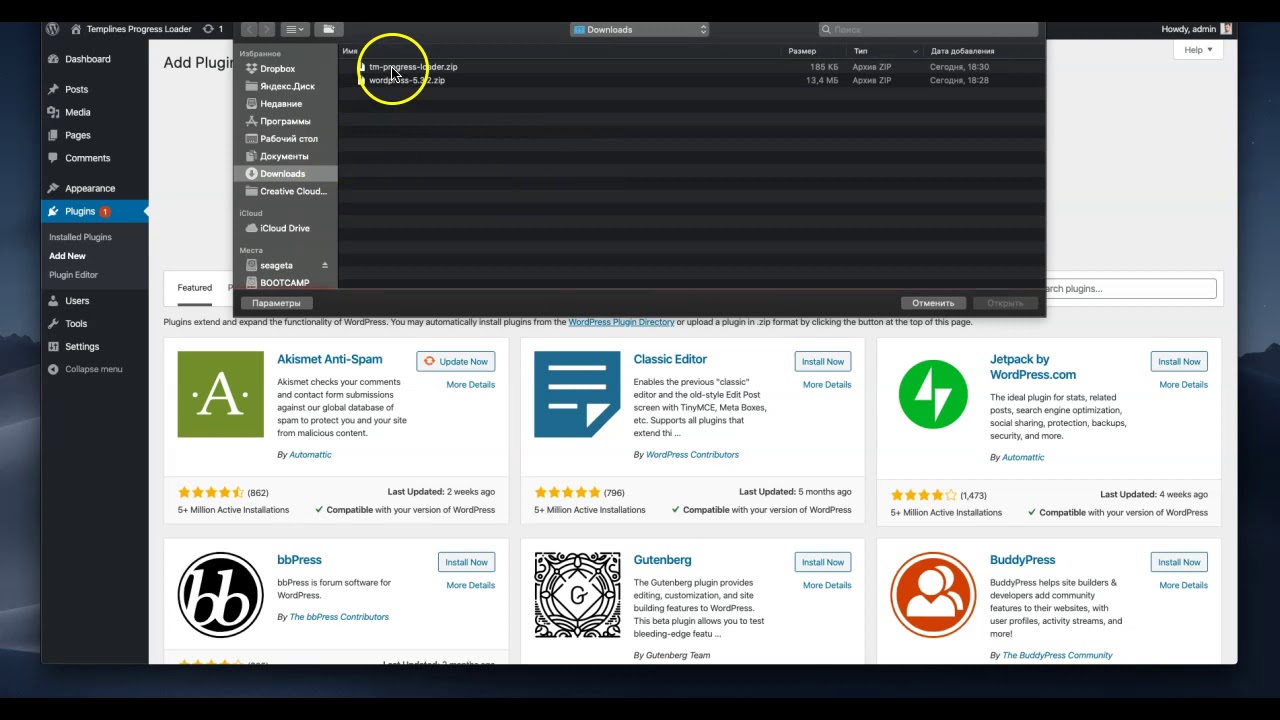This screenshot has height=720, width=1280.
Task: Select iCloud Drive in the dialog sidebar
Action: (284, 228)
